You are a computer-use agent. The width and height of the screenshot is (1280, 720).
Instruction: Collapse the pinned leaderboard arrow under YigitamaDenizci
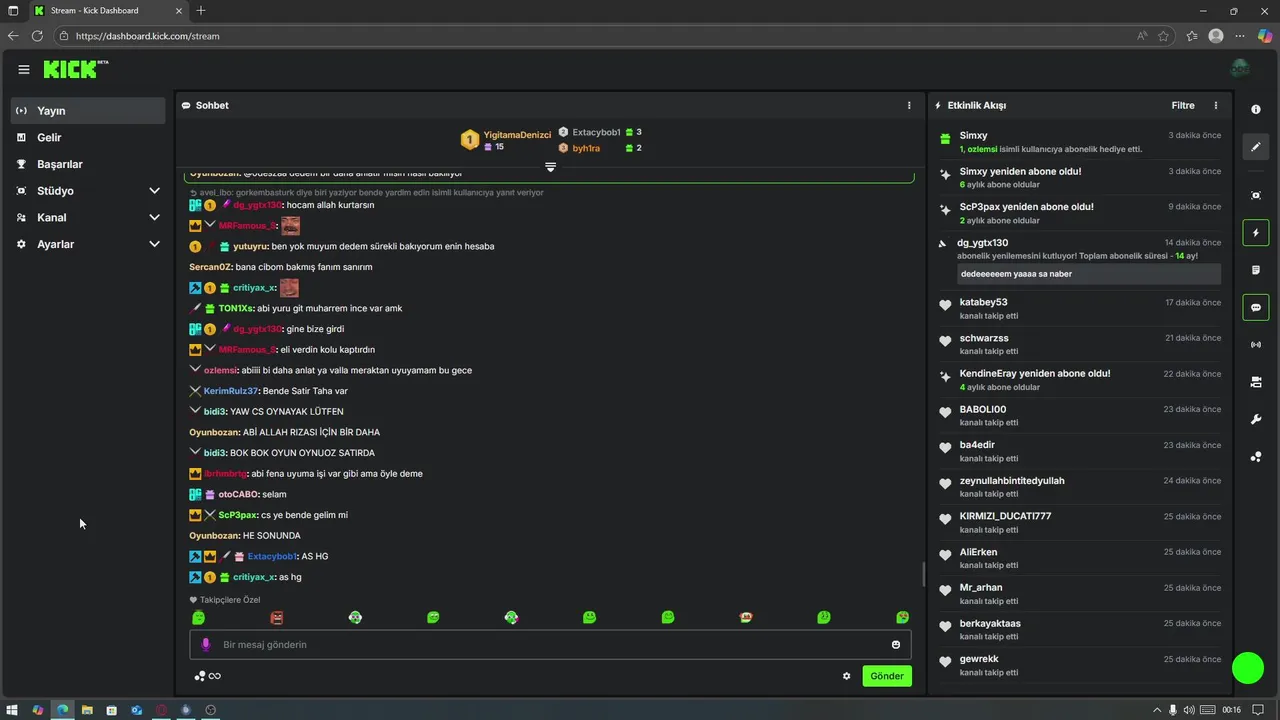coord(550,167)
